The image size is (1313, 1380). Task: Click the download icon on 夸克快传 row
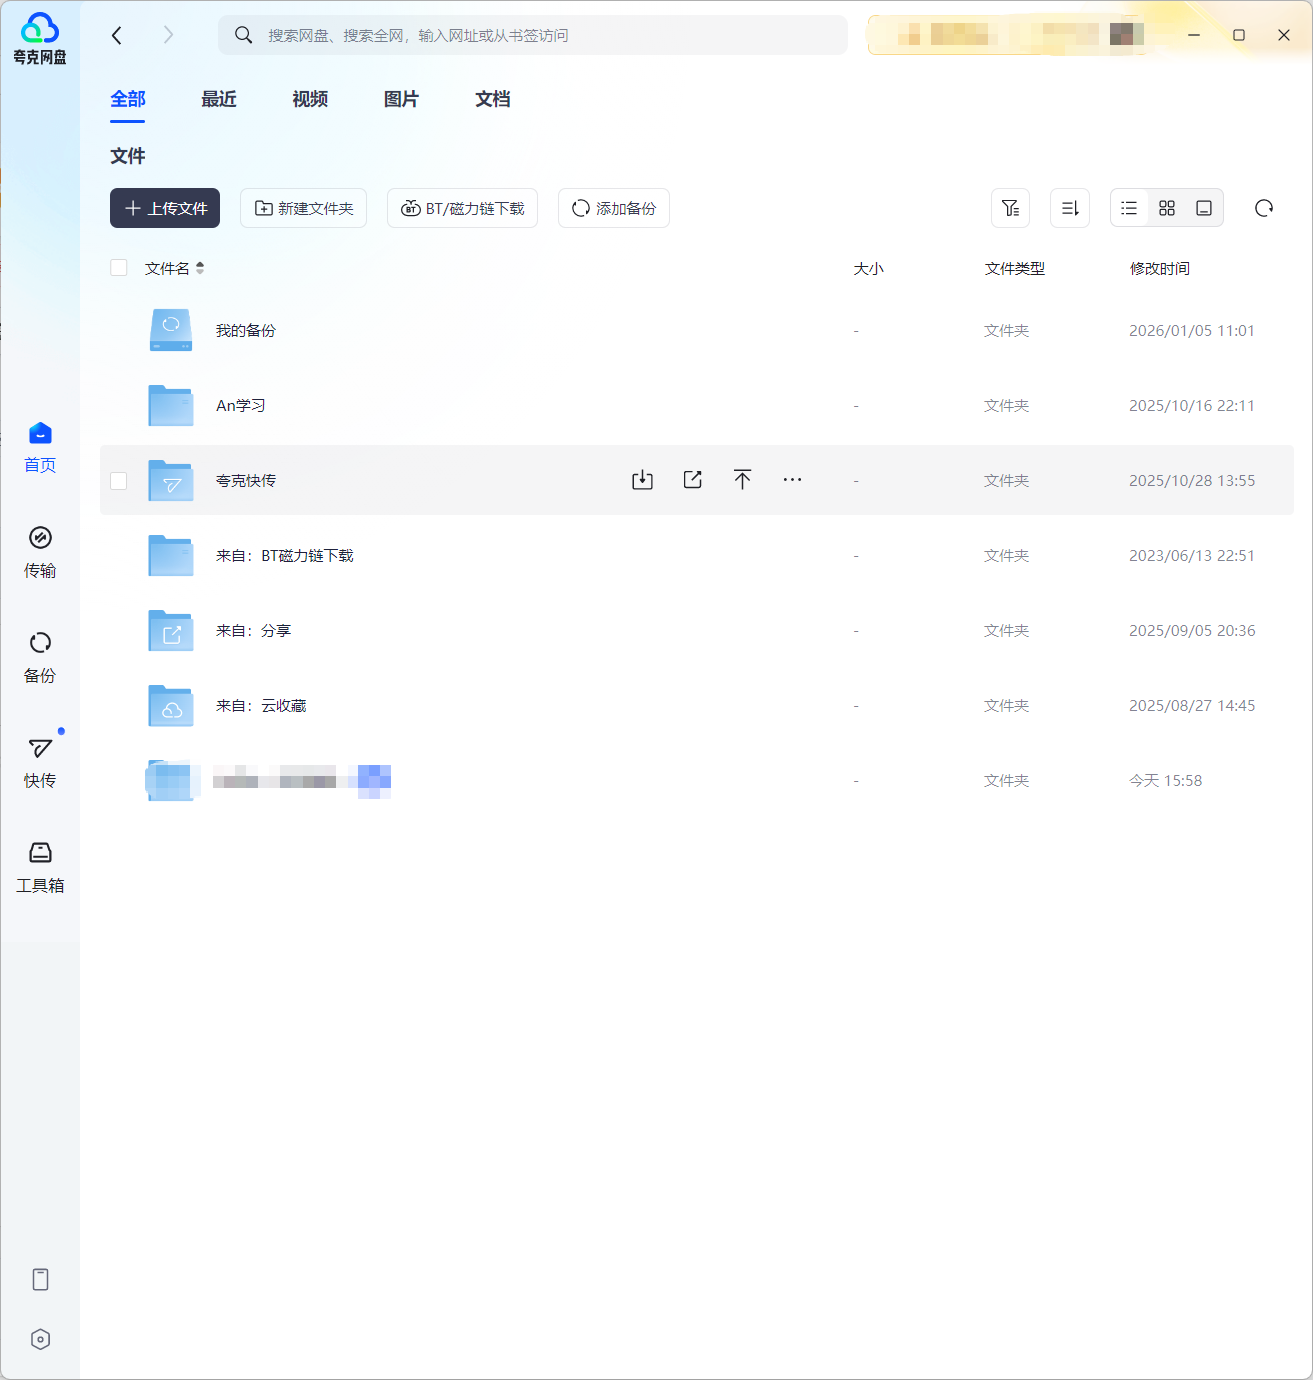pyautogui.click(x=642, y=480)
